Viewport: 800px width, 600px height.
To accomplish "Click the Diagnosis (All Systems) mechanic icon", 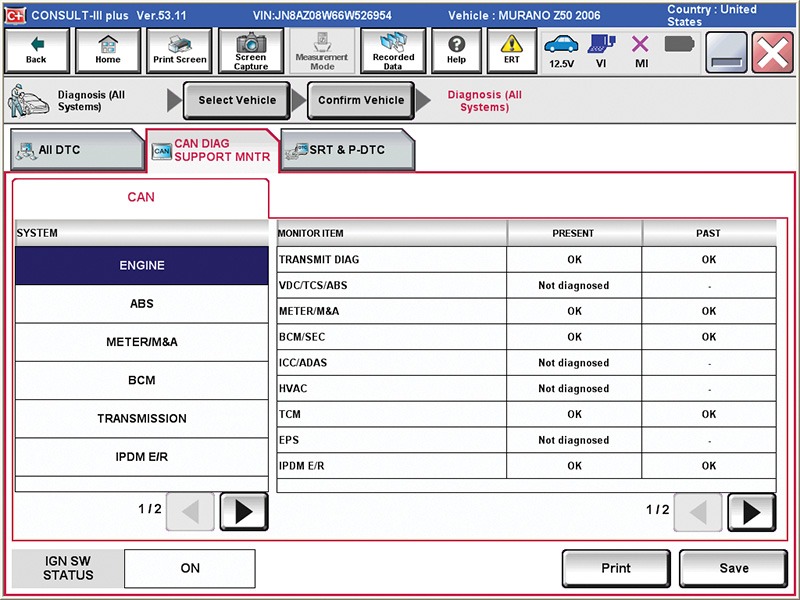I will (x=28, y=101).
